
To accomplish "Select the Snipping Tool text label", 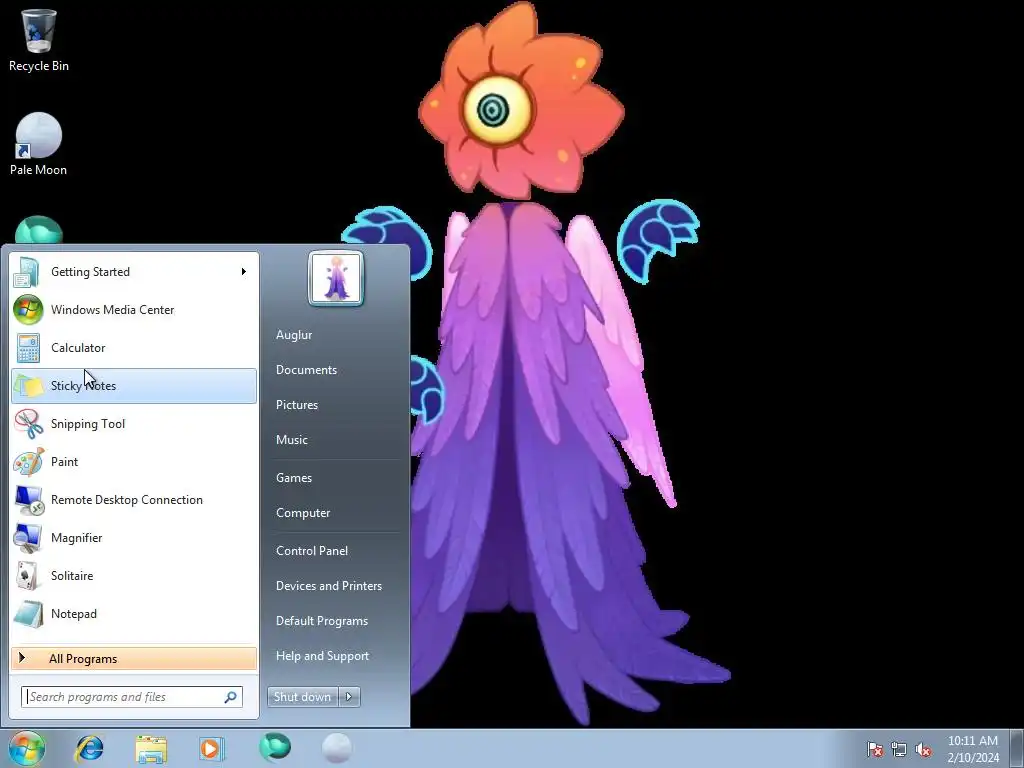I will click(88, 424).
